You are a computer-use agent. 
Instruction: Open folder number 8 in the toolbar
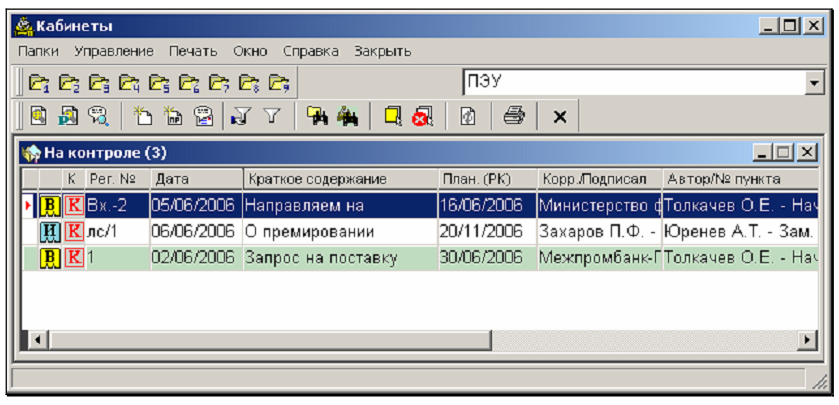click(x=249, y=82)
